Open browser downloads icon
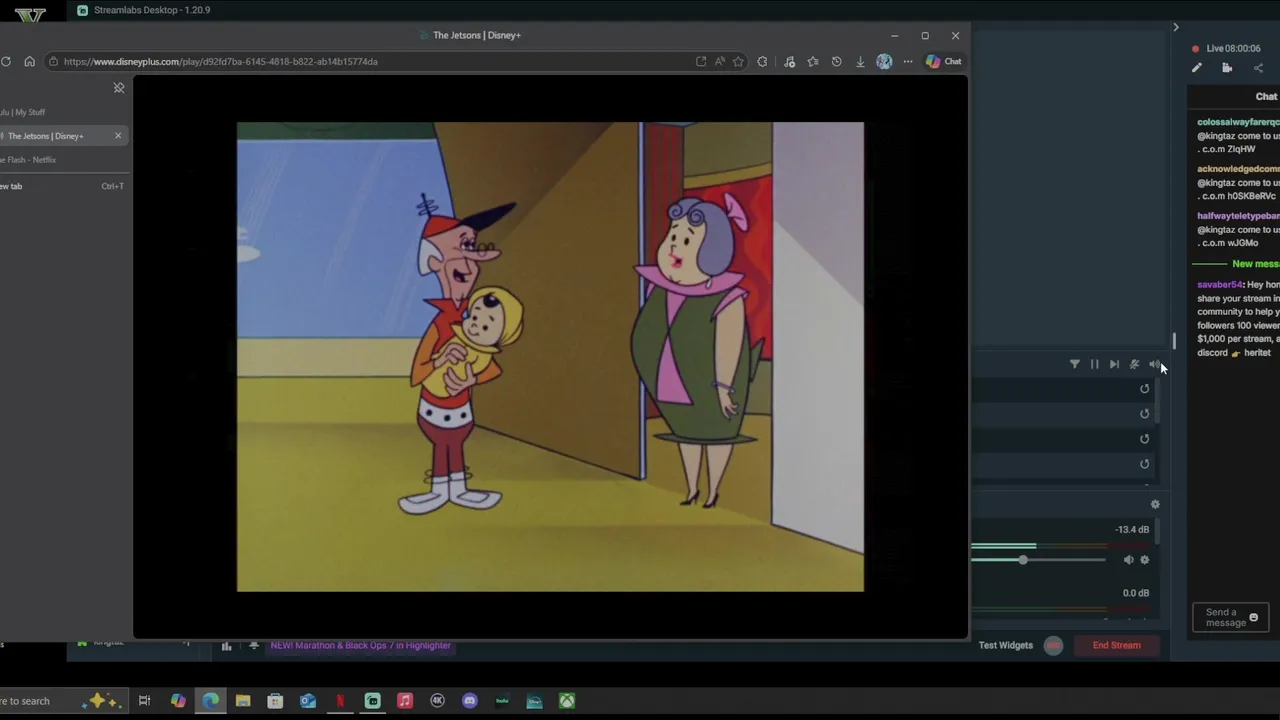 pyautogui.click(x=860, y=61)
